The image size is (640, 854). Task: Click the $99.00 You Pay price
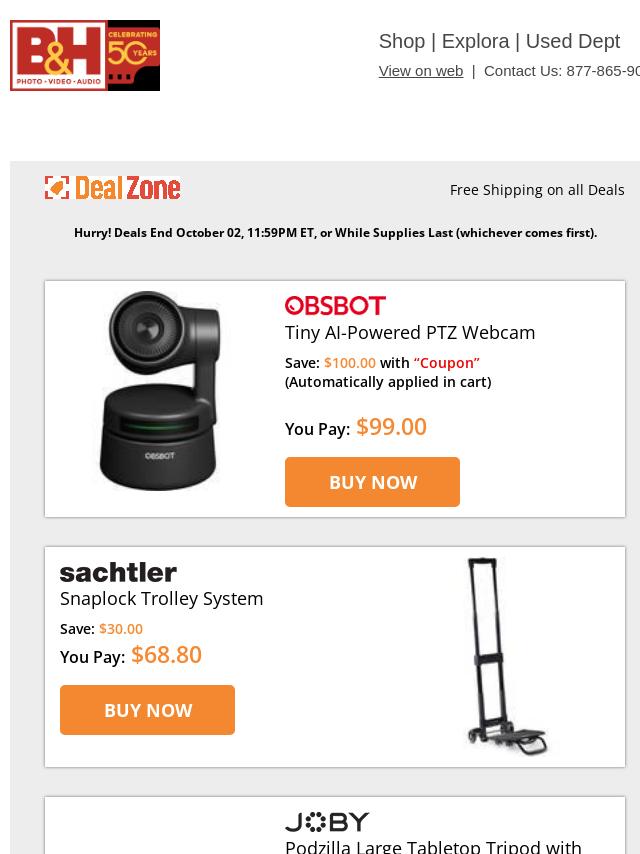click(391, 426)
